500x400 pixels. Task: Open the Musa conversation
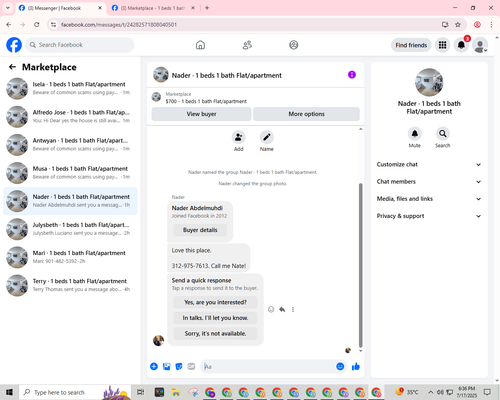pyautogui.click(x=70, y=173)
